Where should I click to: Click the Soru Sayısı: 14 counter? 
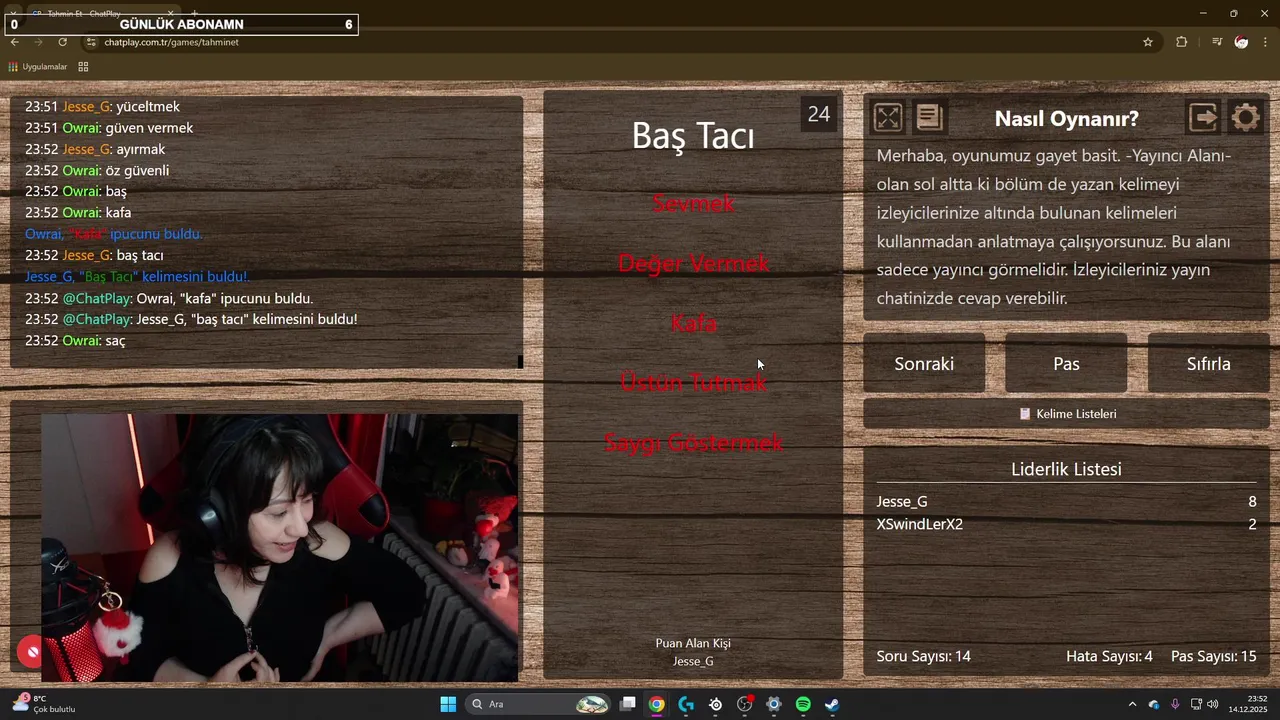click(924, 656)
